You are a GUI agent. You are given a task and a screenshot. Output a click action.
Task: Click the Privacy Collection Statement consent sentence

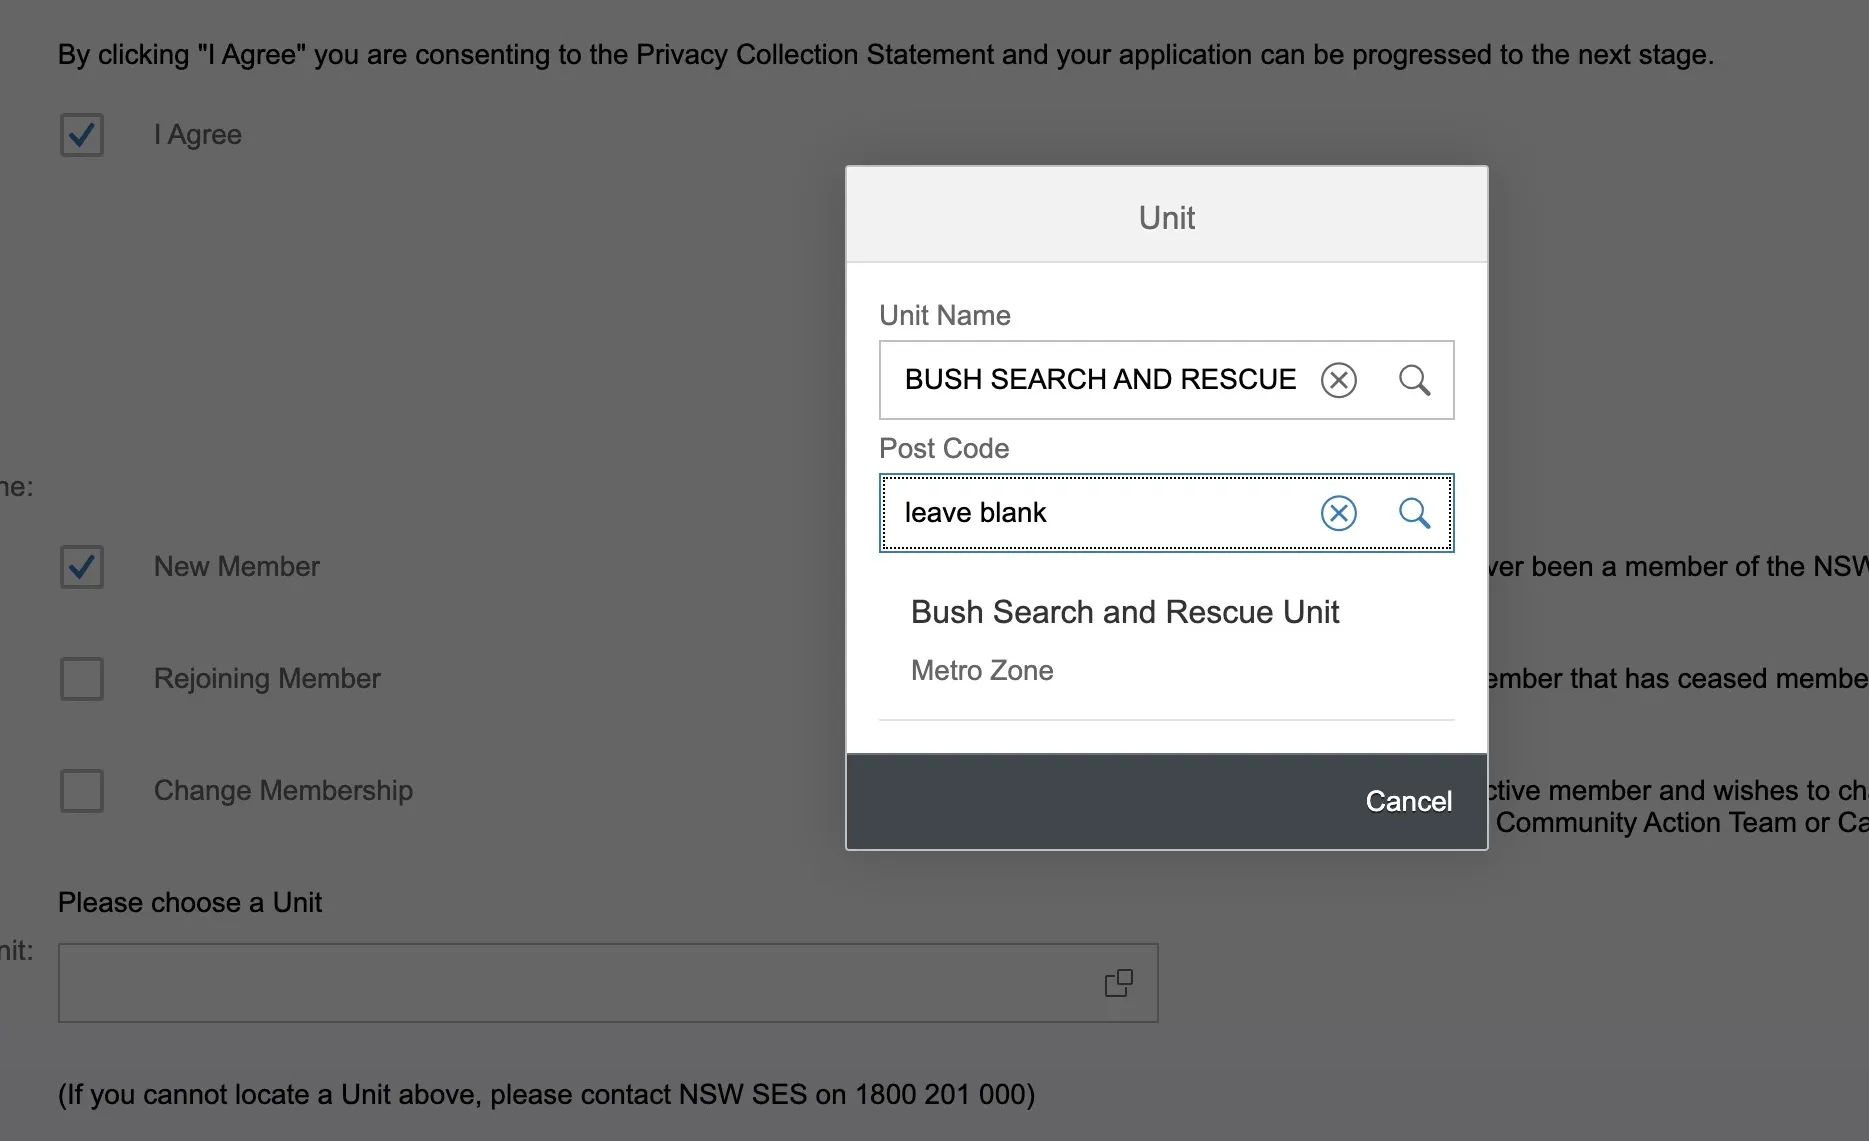click(885, 55)
